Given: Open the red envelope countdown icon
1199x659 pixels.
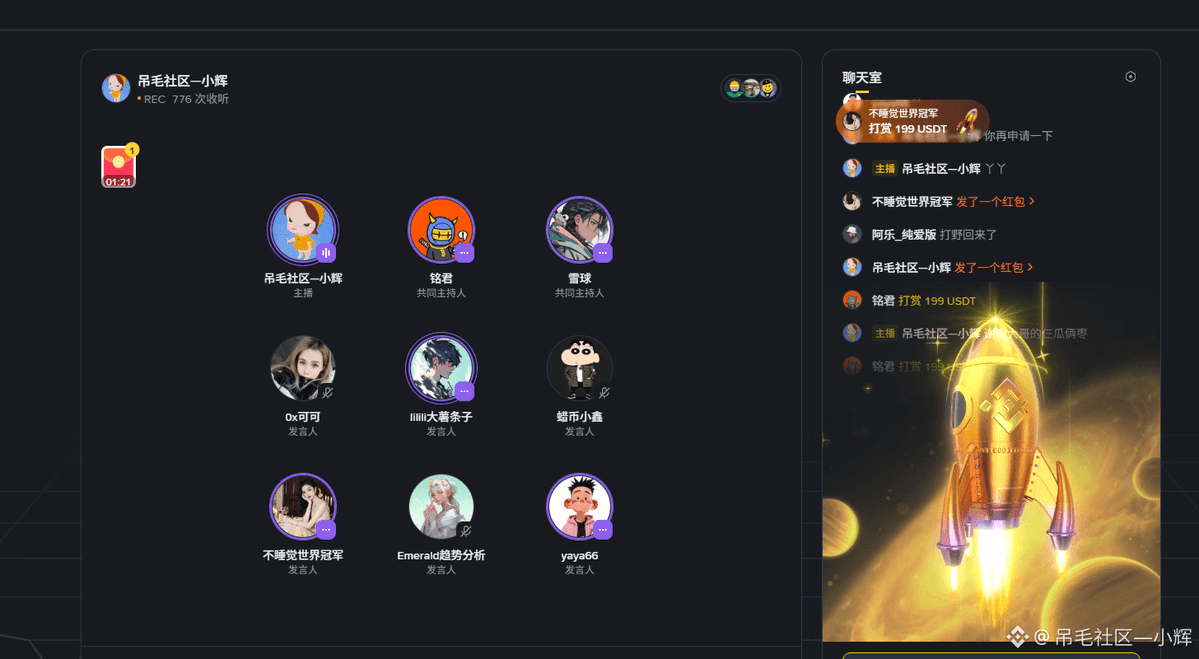Looking at the screenshot, I should [119, 166].
